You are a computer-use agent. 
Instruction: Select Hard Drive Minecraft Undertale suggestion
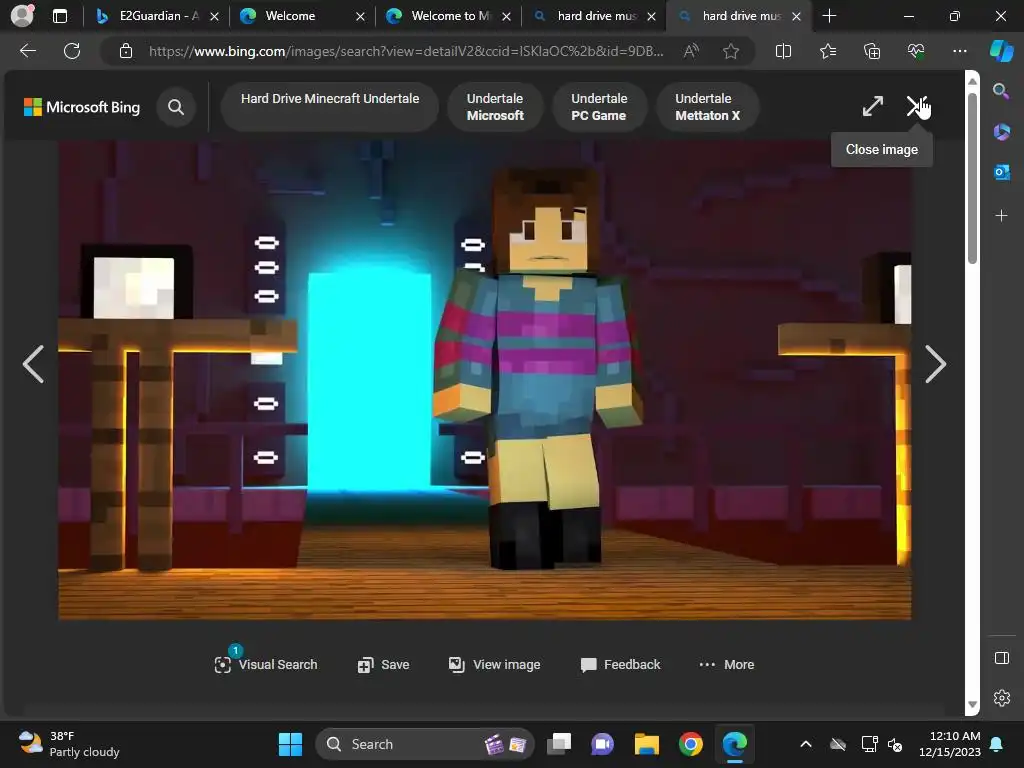point(330,106)
